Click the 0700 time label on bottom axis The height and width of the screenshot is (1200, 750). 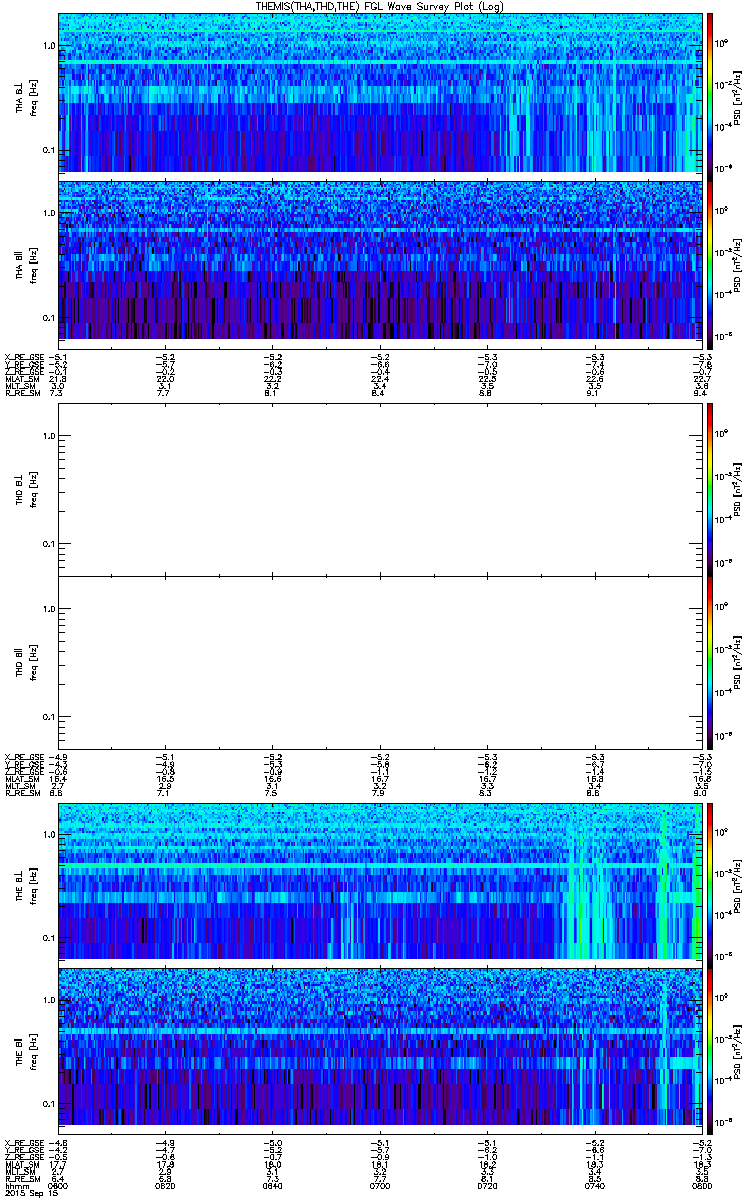[x=379, y=1185]
